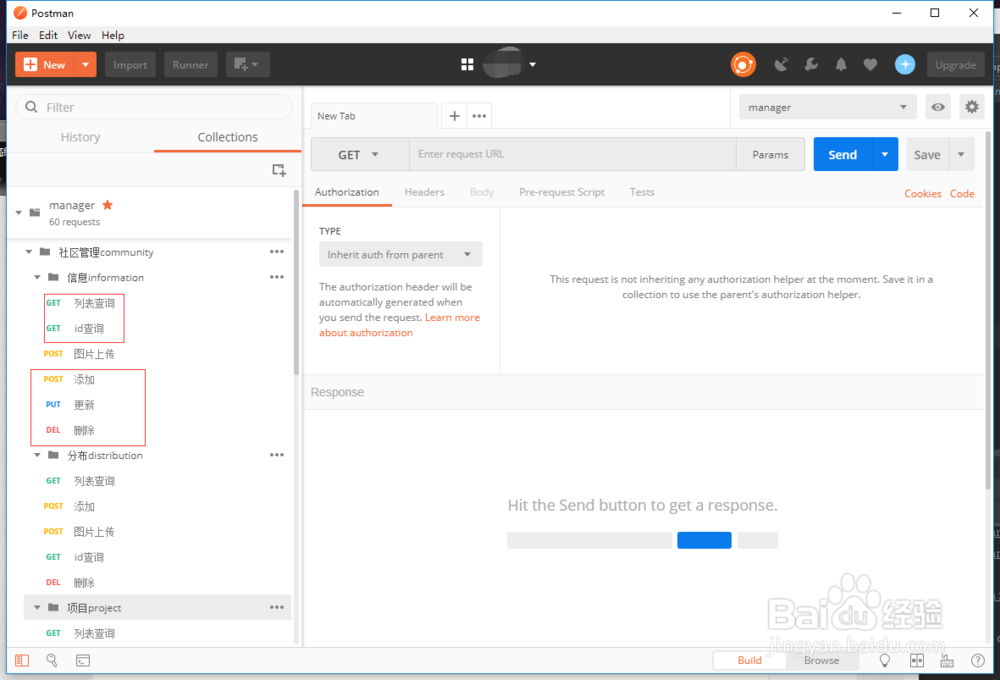This screenshot has width=1000, height=680.
Task: Open the Tests tab in request editor
Action: coord(642,192)
